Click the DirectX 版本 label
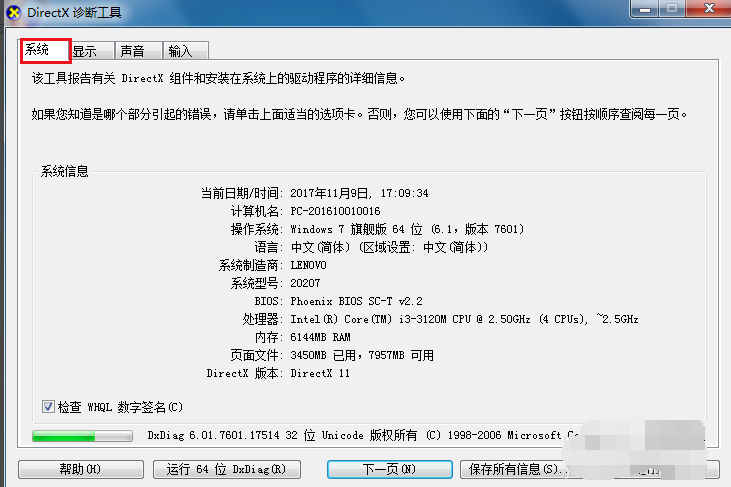The image size is (731, 487). click(x=244, y=373)
